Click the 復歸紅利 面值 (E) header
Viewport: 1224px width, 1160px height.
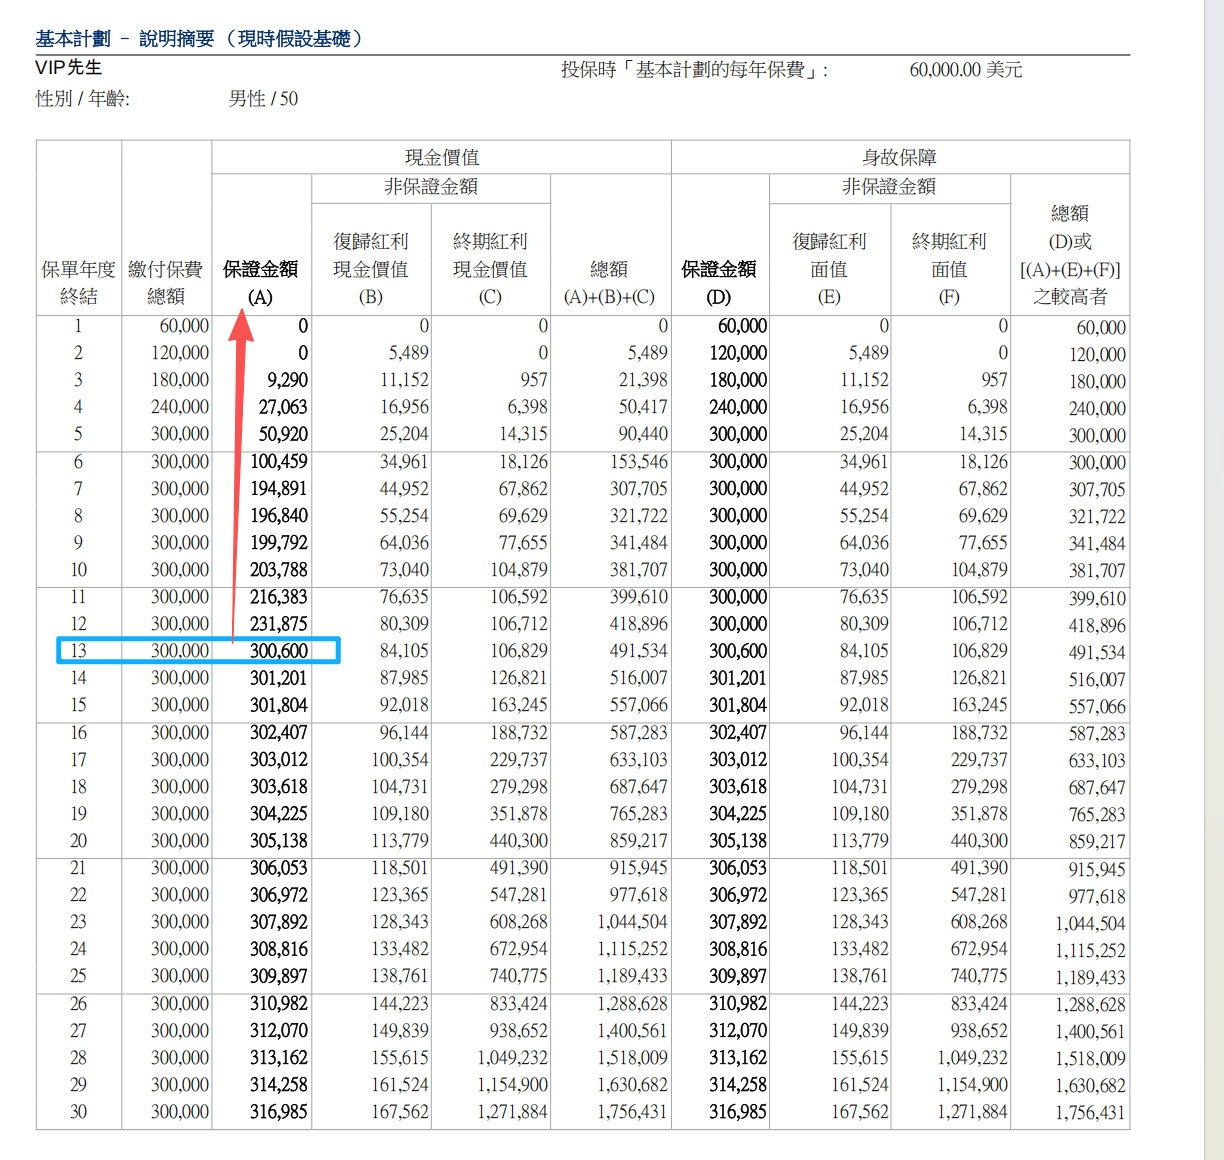point(829,268)
